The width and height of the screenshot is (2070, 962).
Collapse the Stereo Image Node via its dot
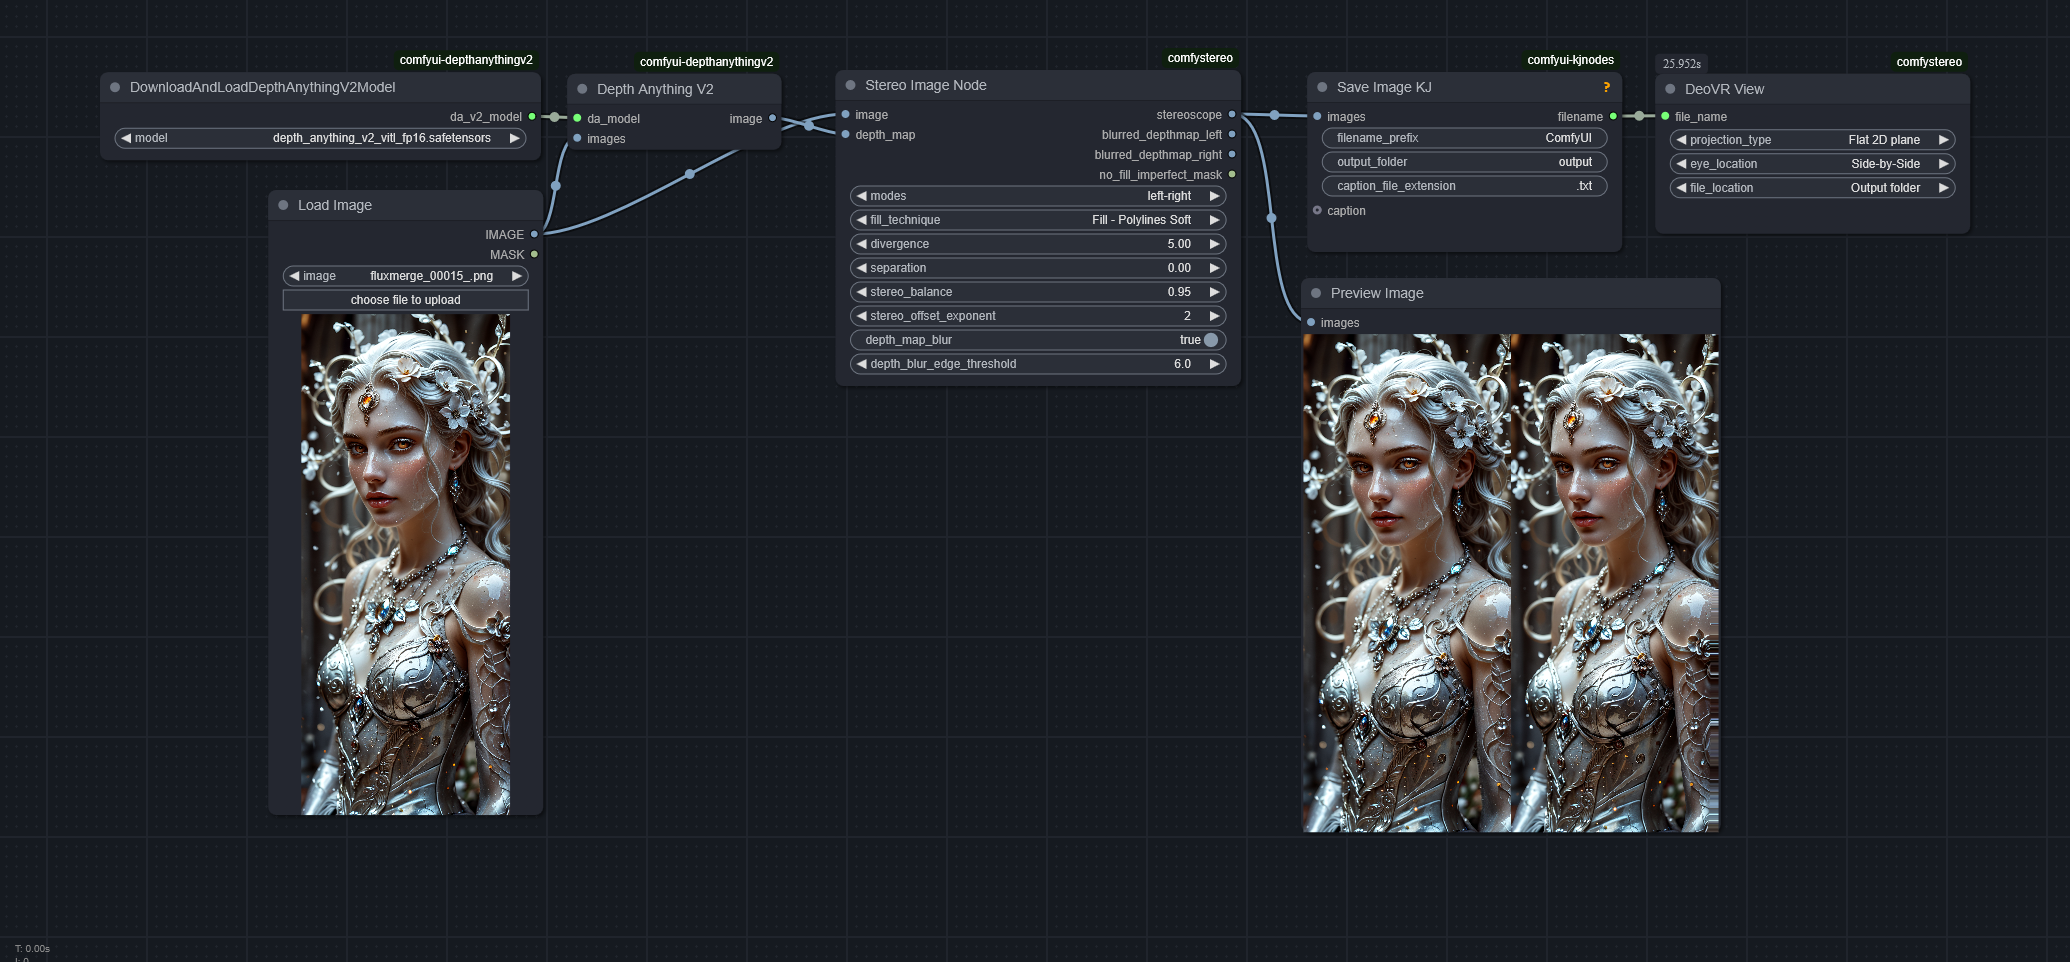tap(850, 86)
